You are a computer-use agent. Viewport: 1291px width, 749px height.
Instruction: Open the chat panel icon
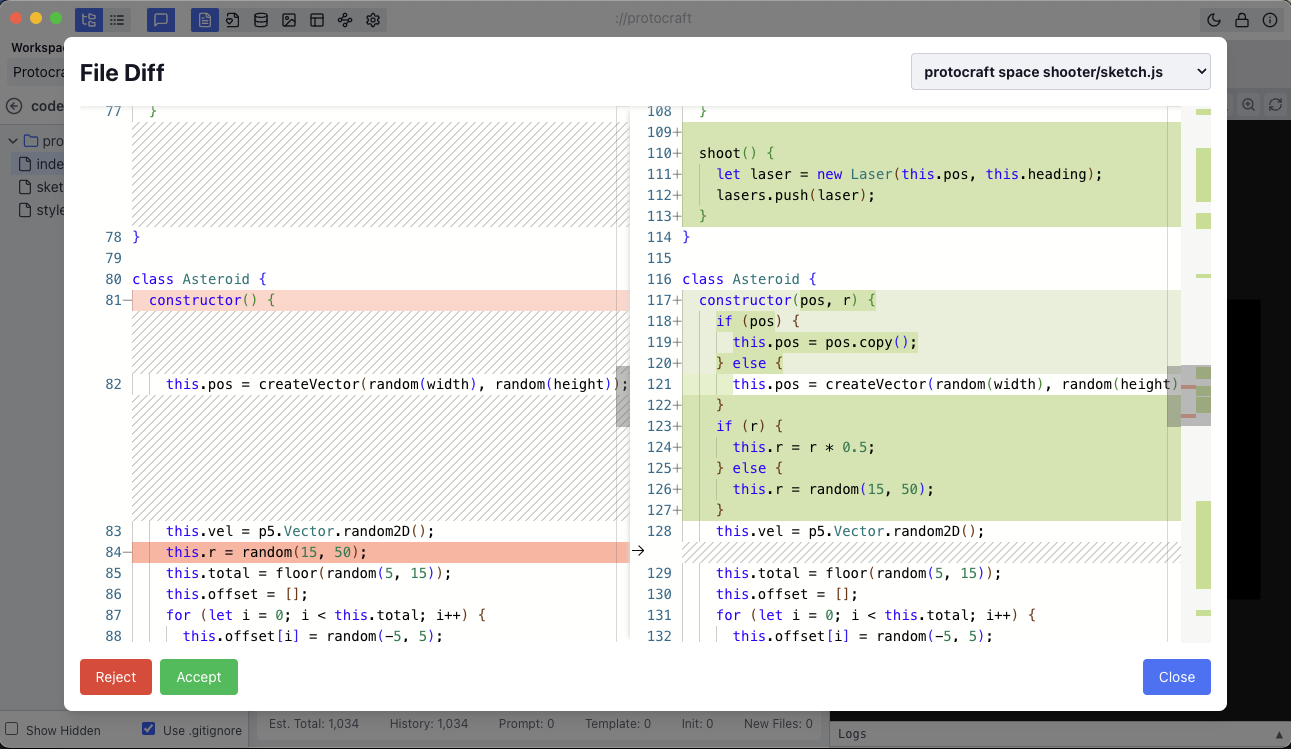coord(161,20)
